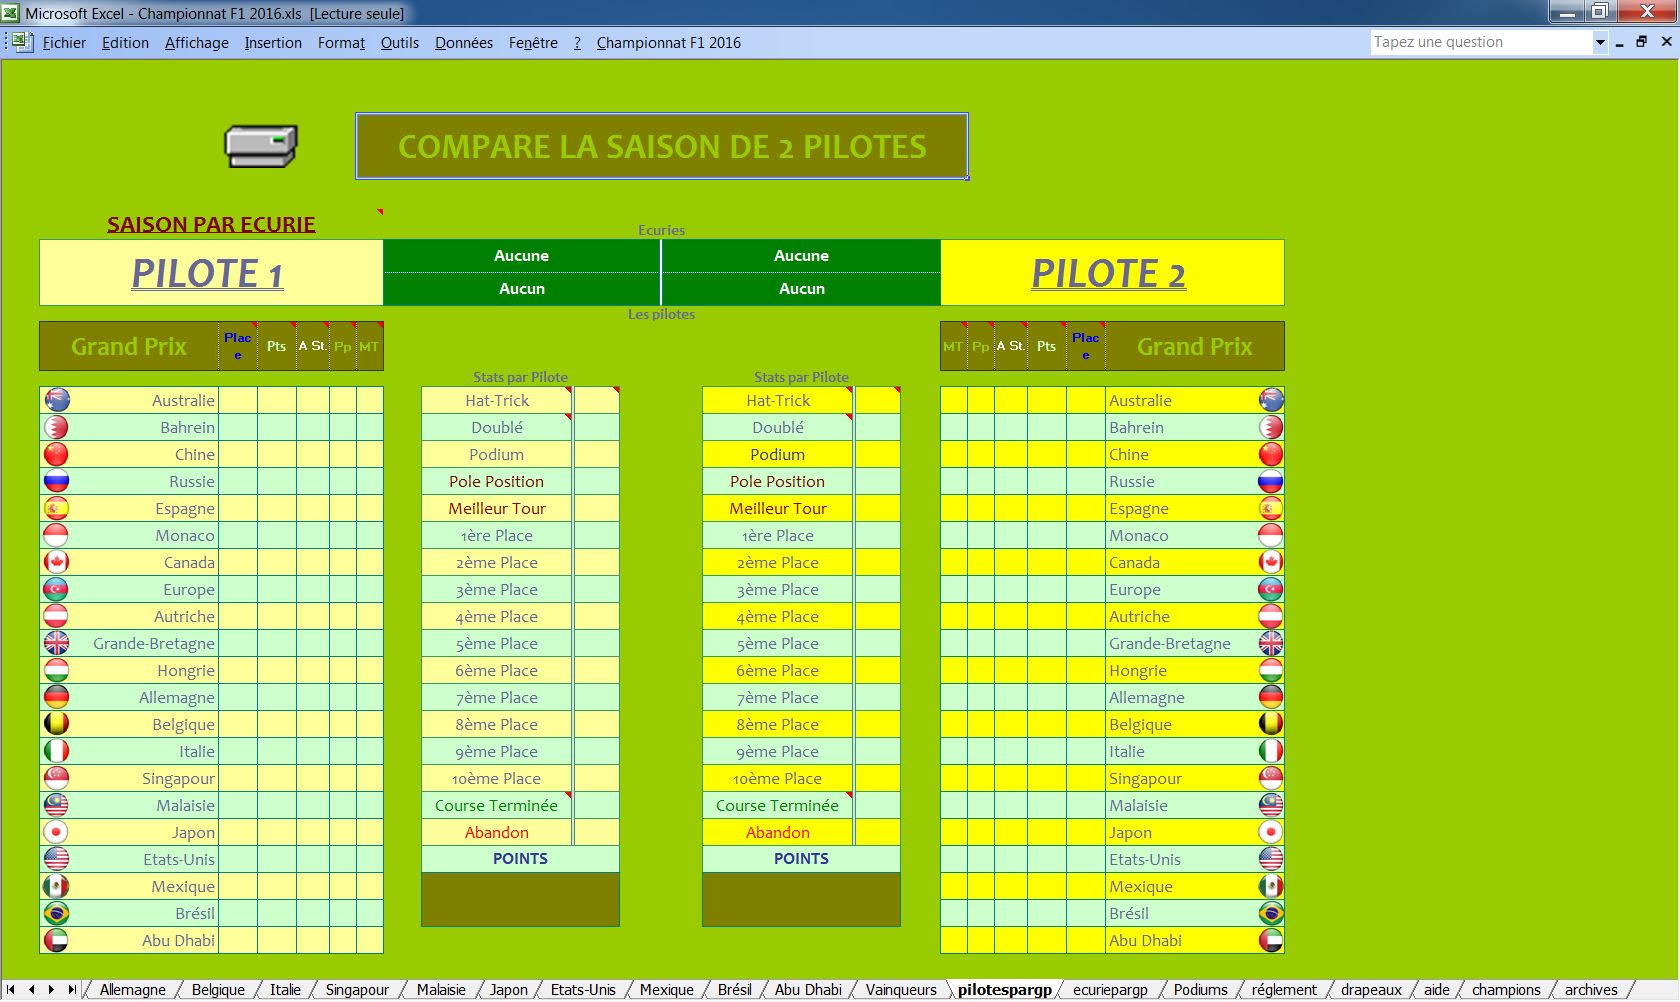Click the Malaysia flag in right list
Image resolution: width=1680 pixels, height=1002 pixels.
coord(1271,805)
